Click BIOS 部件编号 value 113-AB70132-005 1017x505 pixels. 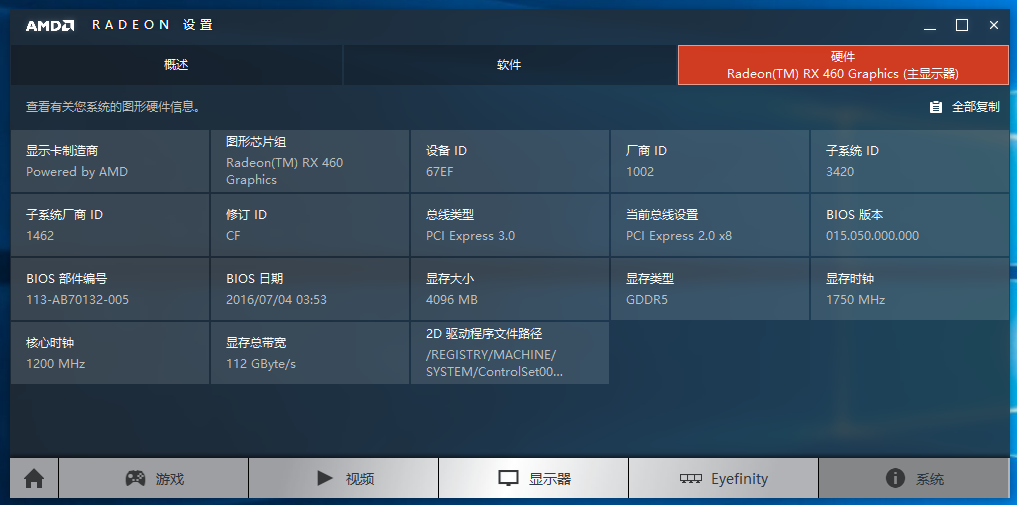tap(77, 300)
